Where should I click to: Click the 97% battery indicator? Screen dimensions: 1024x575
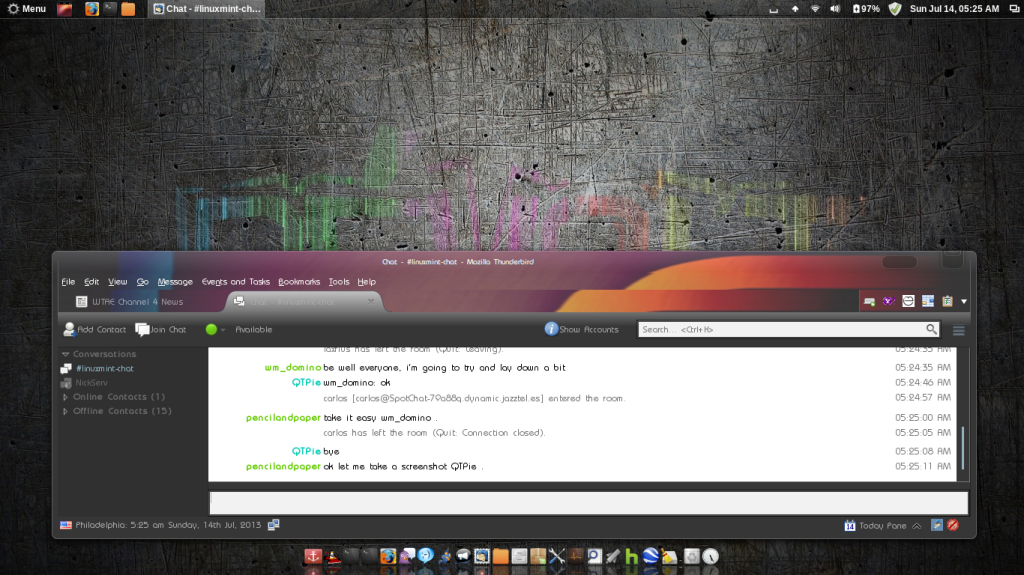point(866,8)
